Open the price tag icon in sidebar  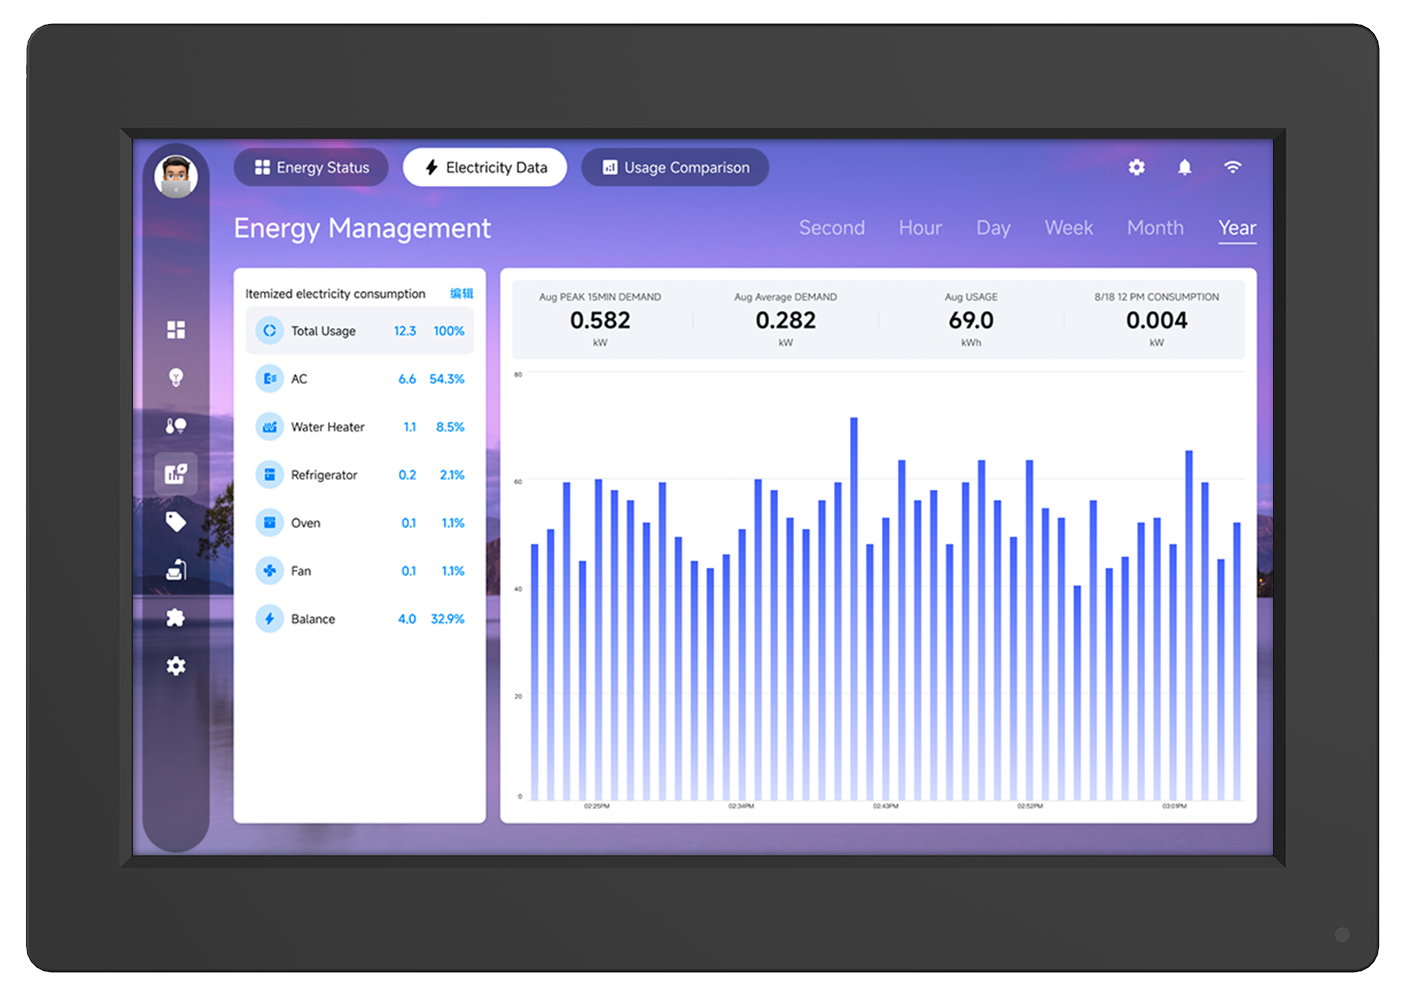[x=176, y=521]
